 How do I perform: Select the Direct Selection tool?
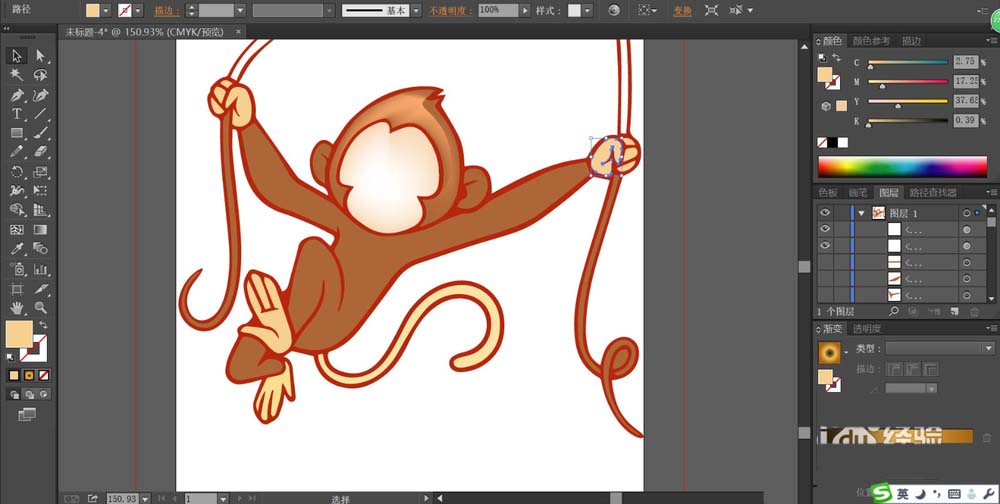[x=41, y=56]
